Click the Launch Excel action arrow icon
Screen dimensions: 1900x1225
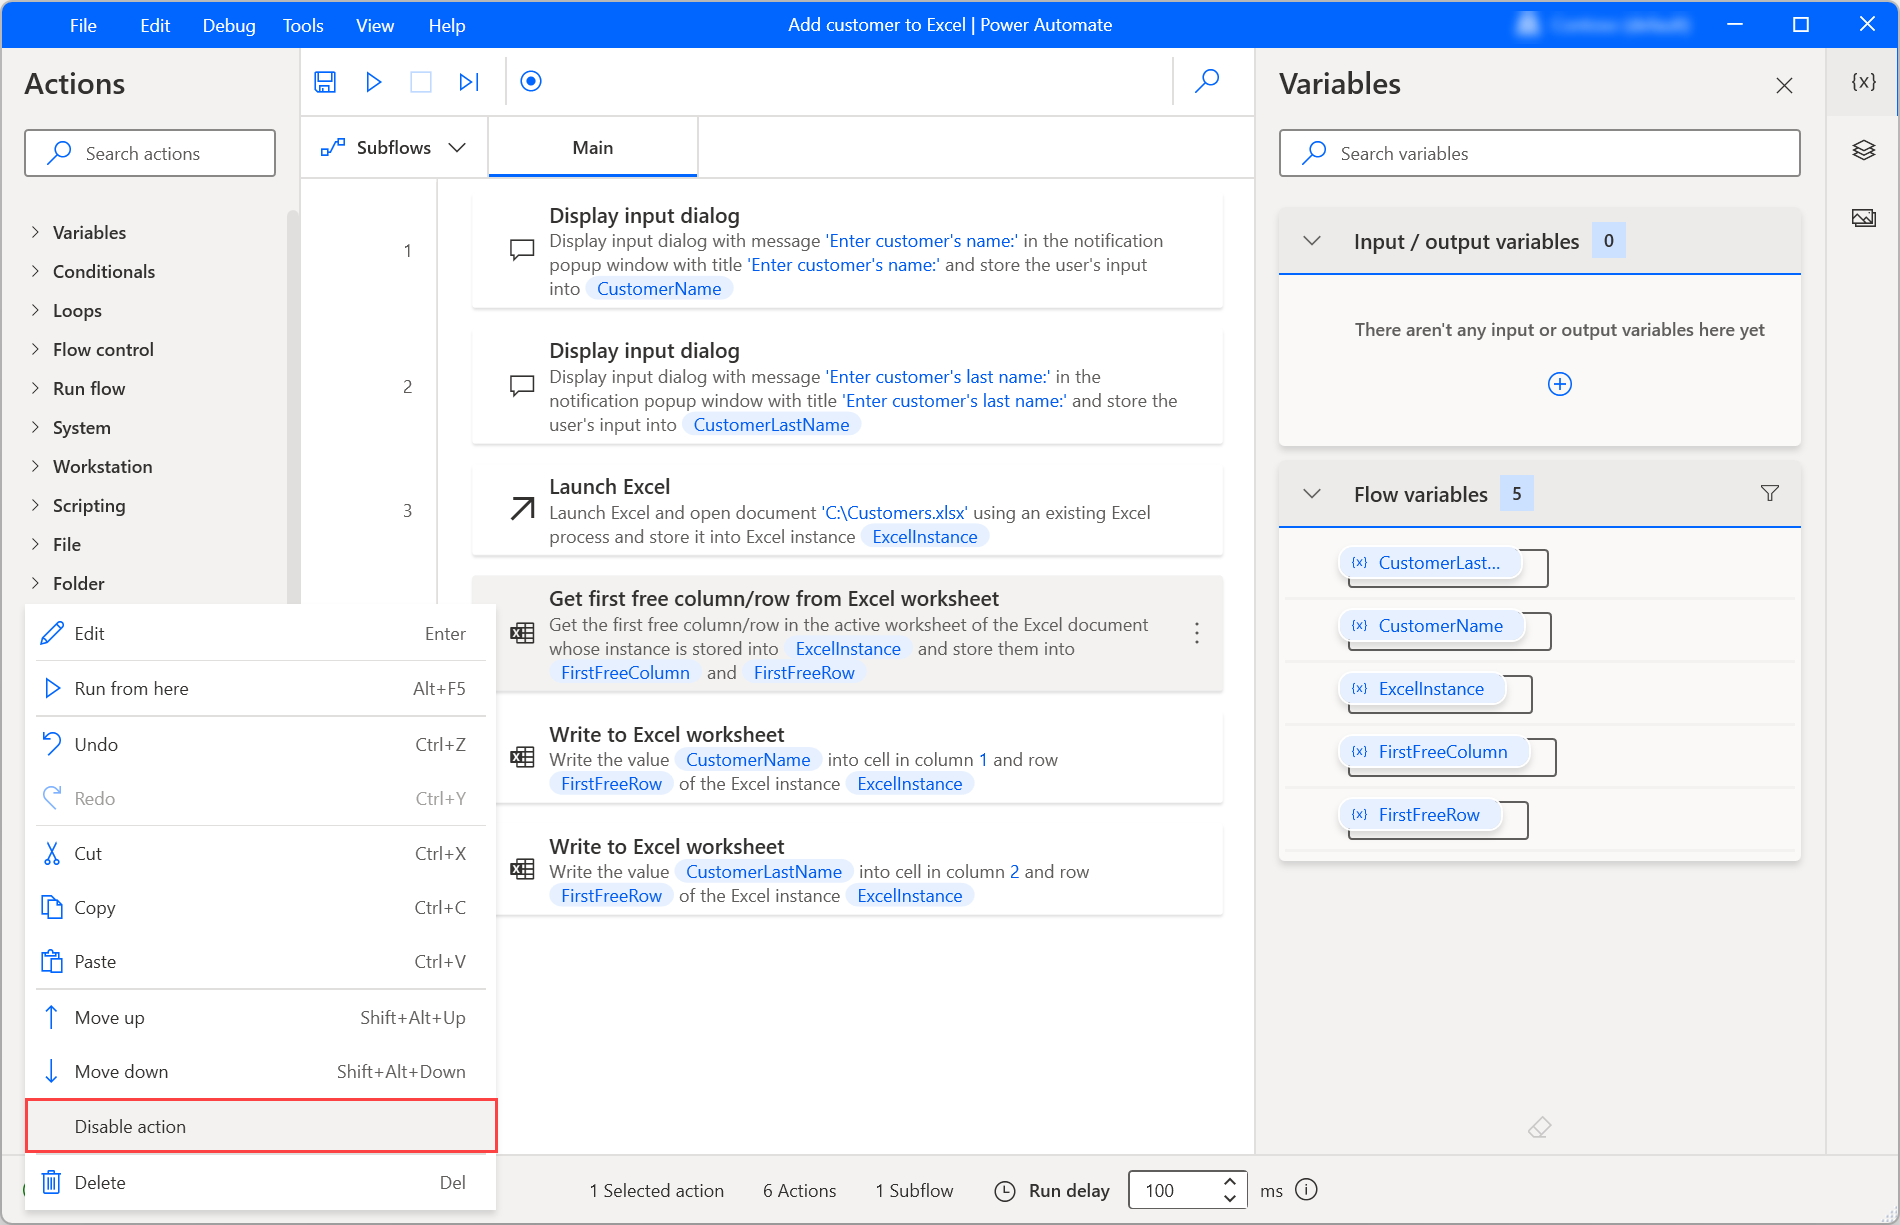[522, 509]
